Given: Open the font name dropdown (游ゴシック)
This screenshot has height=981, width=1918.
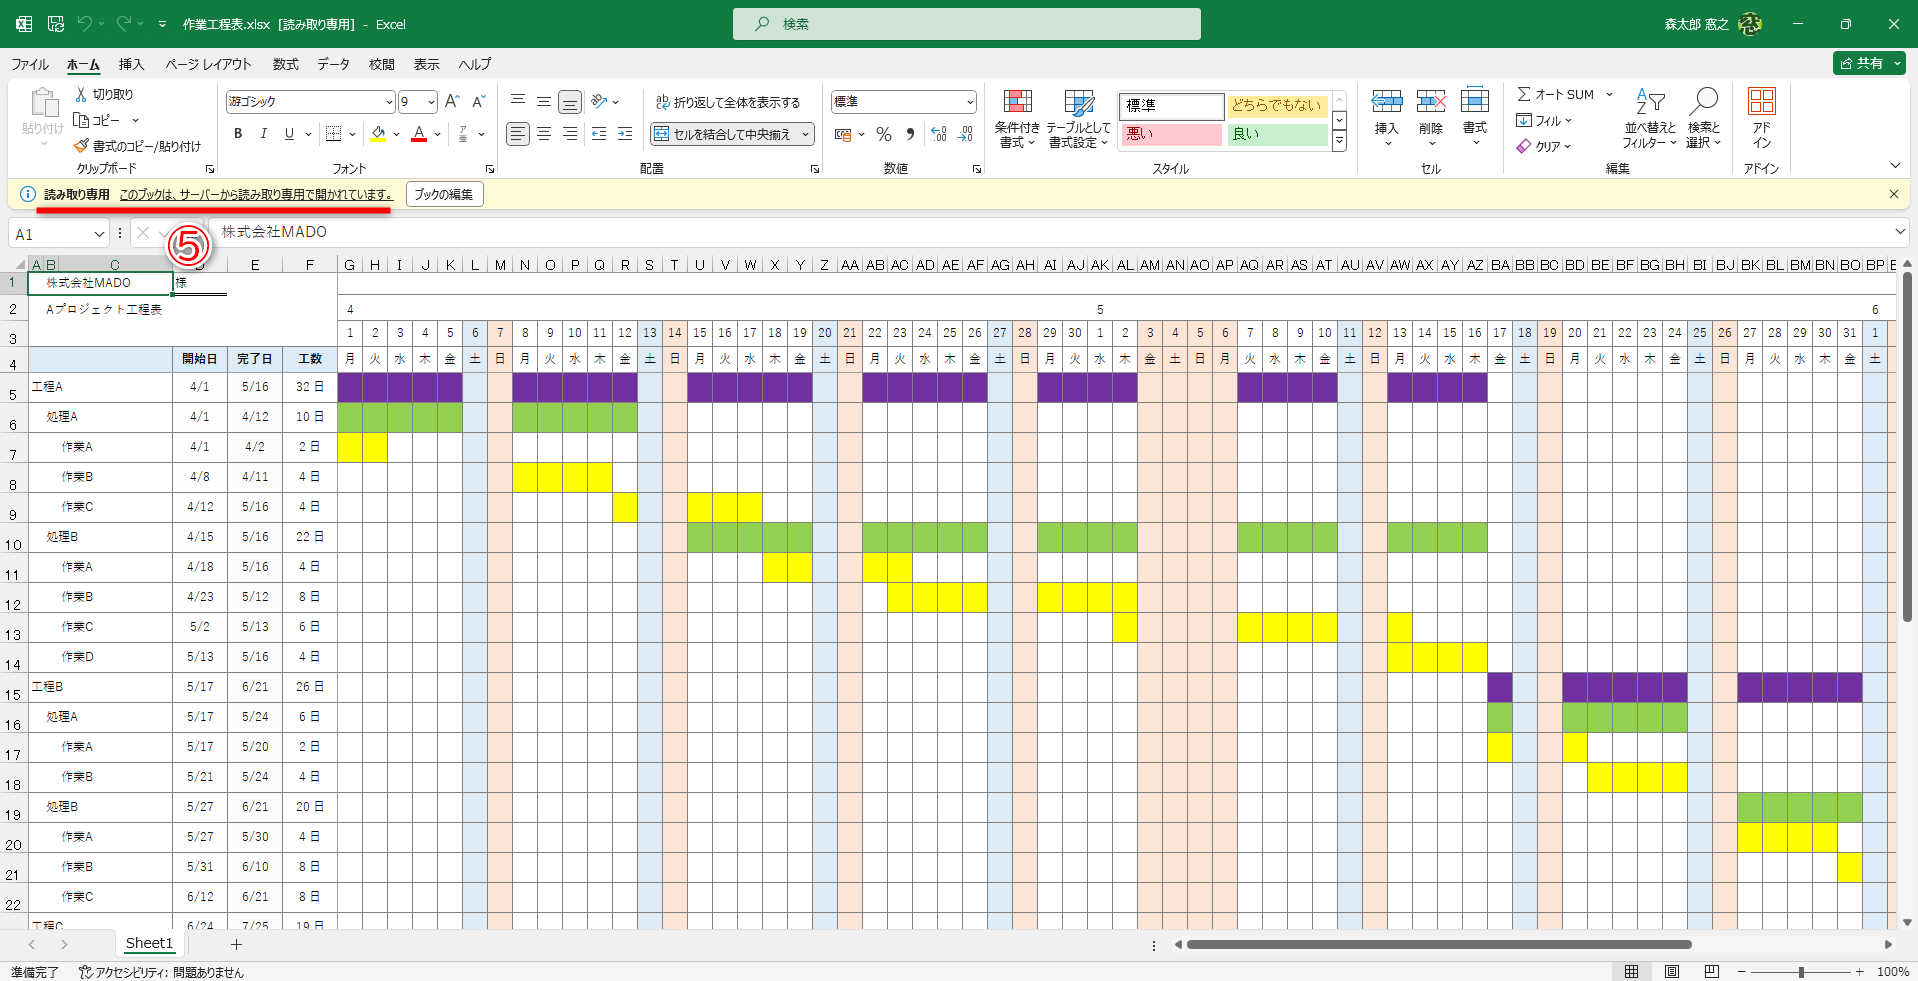Looking at the screenshot, I should [x=389, y=102].
